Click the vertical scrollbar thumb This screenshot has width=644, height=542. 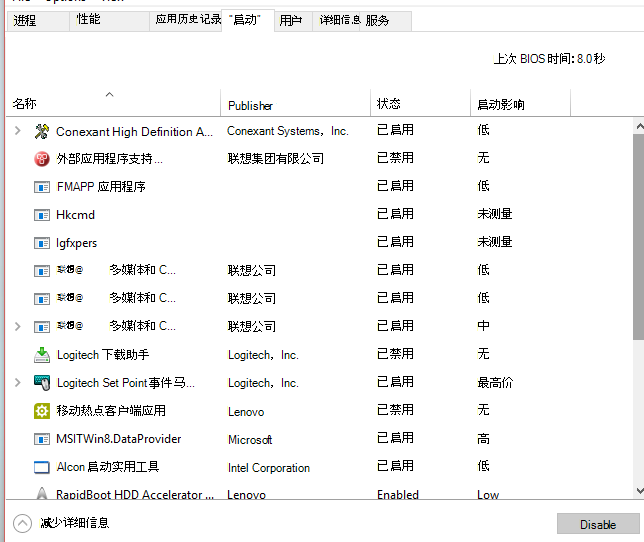[639, 237]
